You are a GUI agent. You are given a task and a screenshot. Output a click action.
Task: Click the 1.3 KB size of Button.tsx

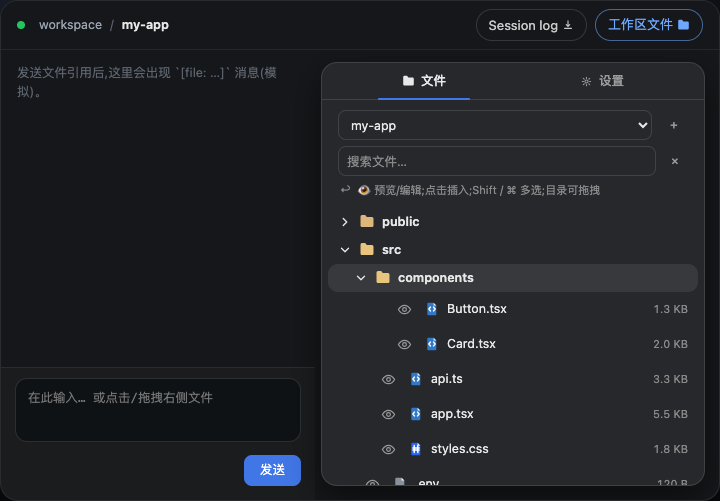click(670, 310)
